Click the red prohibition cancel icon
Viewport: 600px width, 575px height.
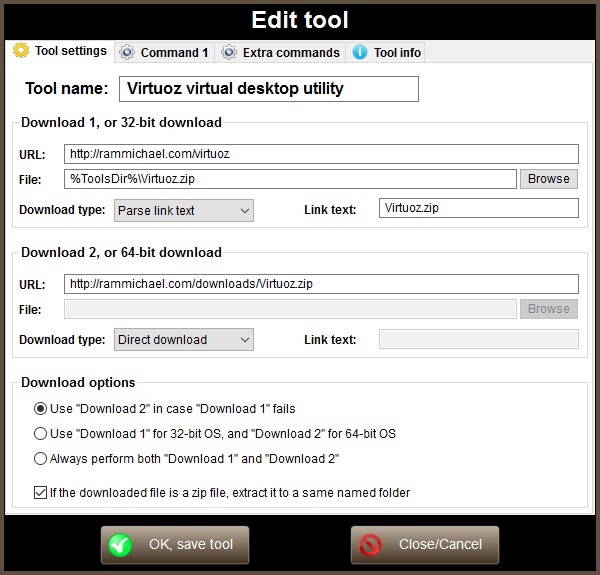click(x=370, y=545)
